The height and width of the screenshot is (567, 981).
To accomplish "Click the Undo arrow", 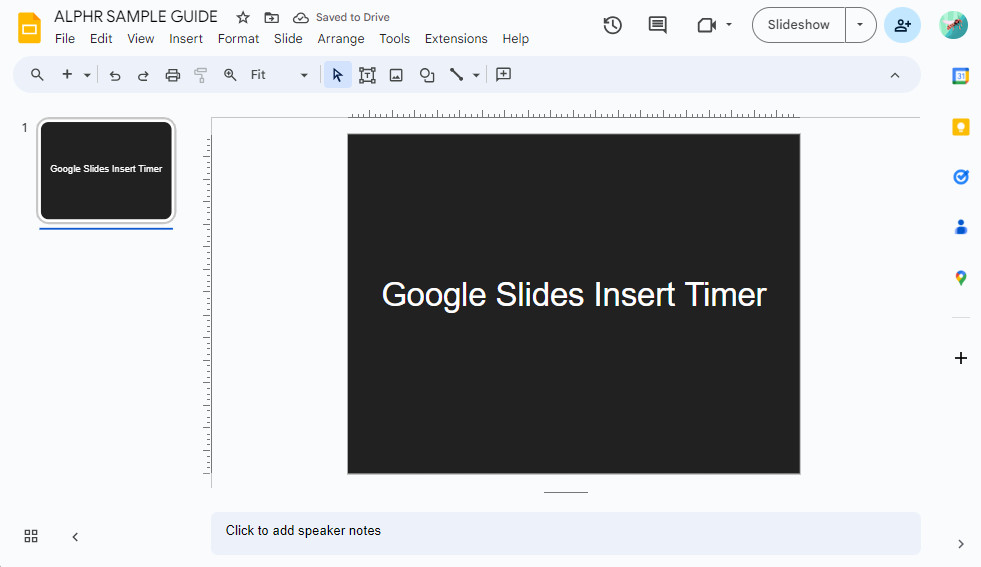I will pos(114,75).
